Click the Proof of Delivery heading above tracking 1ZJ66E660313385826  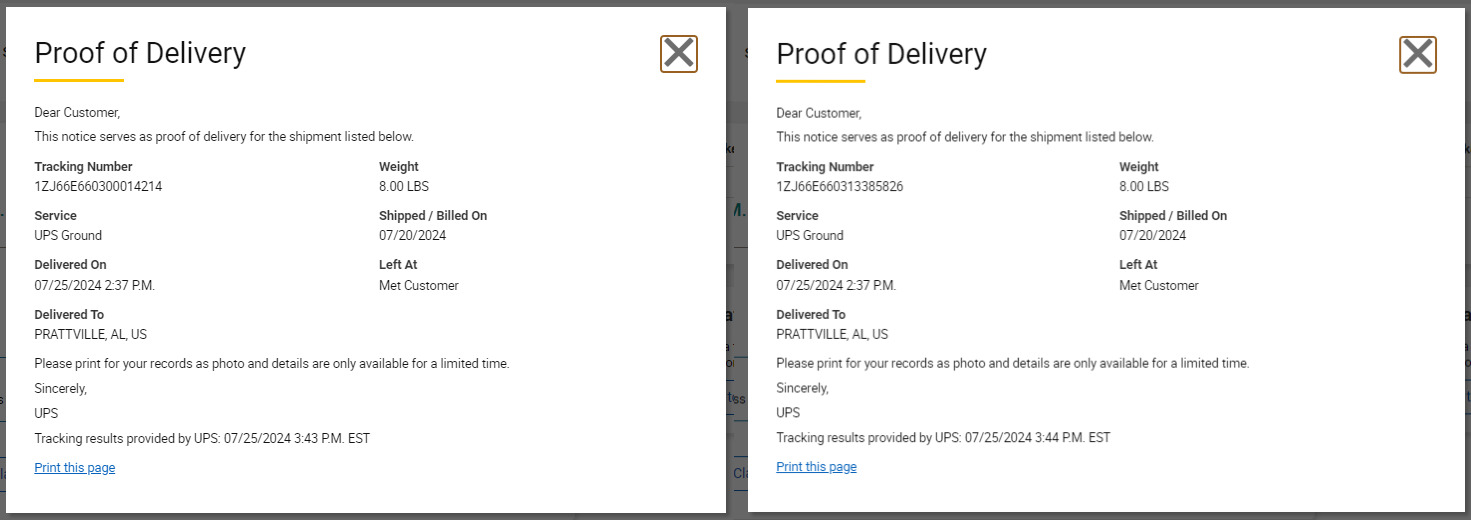(x=881, y=53)
